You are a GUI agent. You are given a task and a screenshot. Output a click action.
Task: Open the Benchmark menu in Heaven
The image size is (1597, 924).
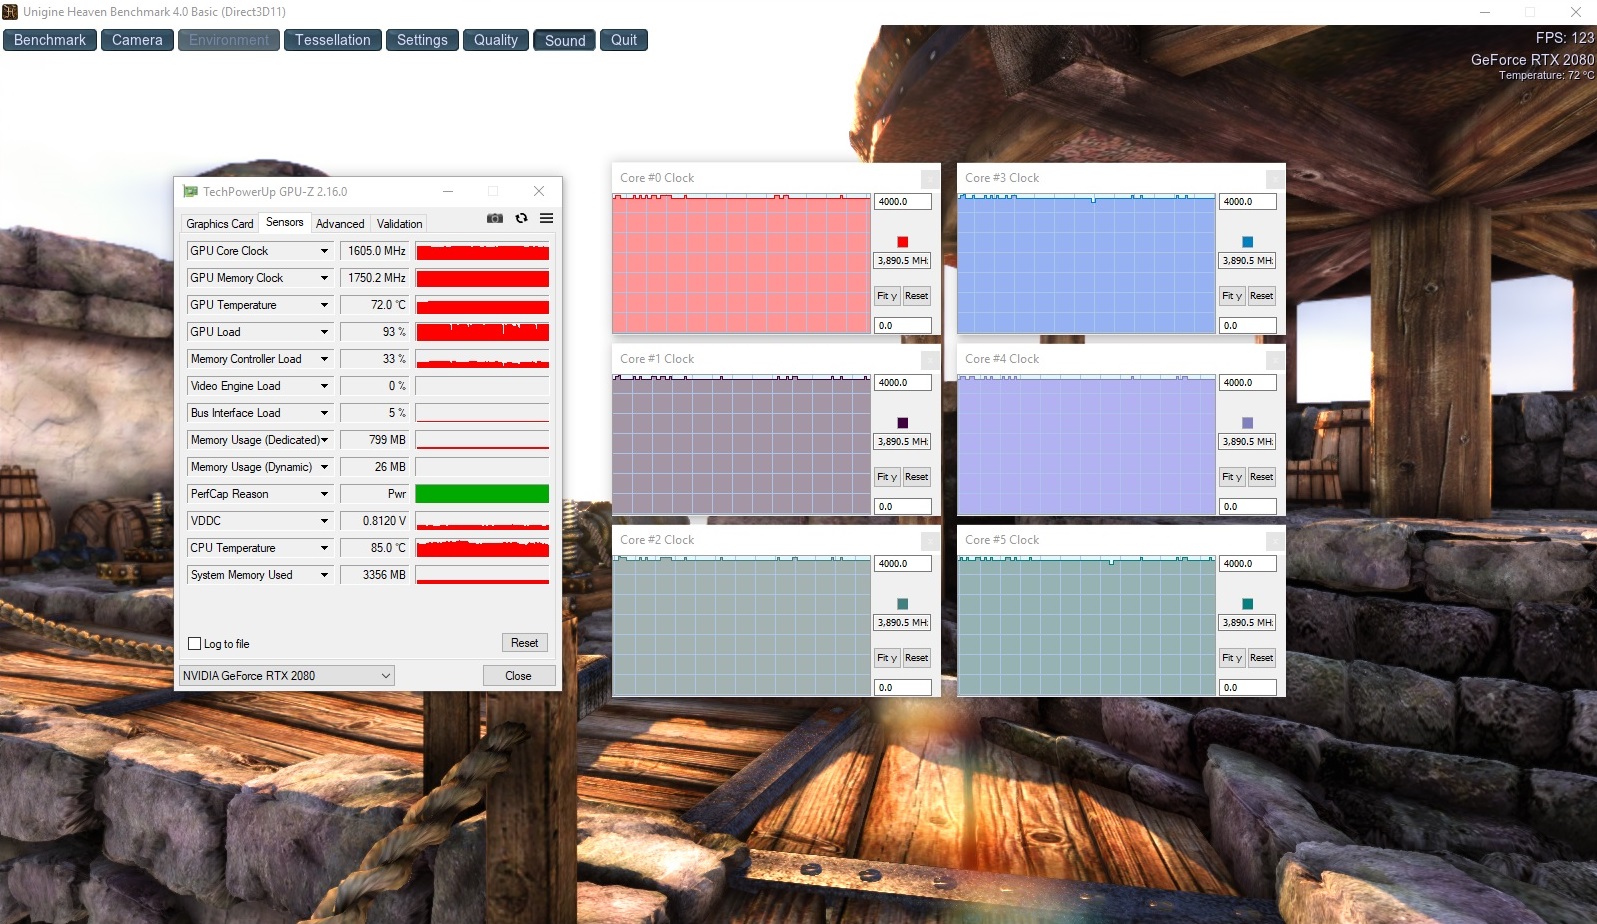[50, 40]
